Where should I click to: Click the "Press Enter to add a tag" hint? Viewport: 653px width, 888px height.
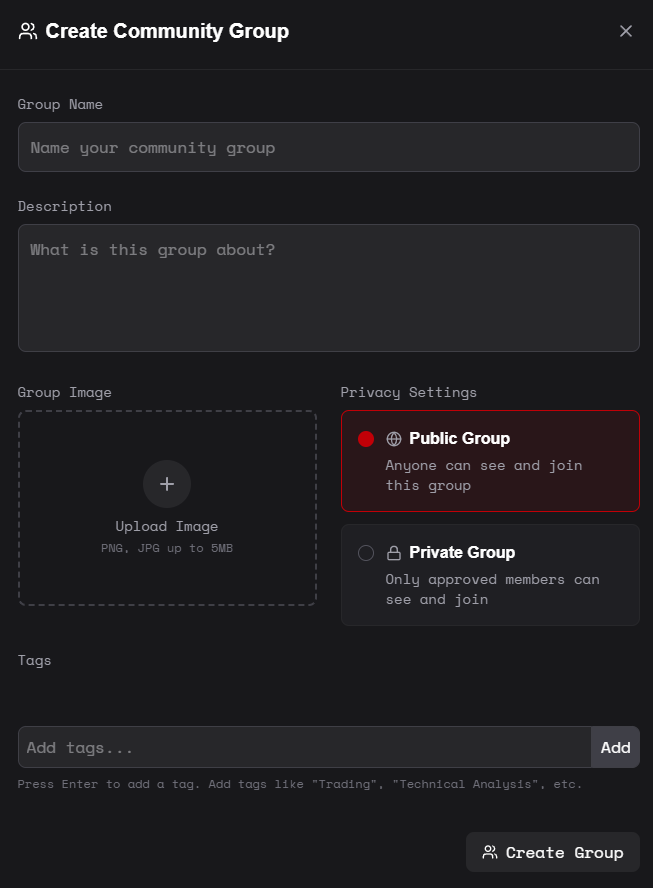(x=300, y=784)
